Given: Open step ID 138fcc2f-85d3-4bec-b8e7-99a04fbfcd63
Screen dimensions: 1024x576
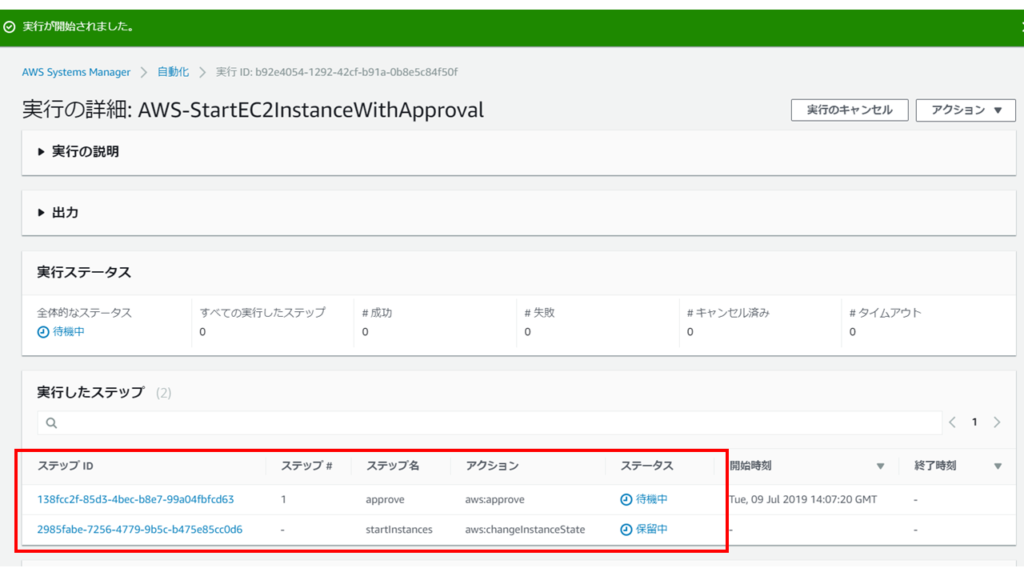Looking at the screenshot, I should point(135,499).
